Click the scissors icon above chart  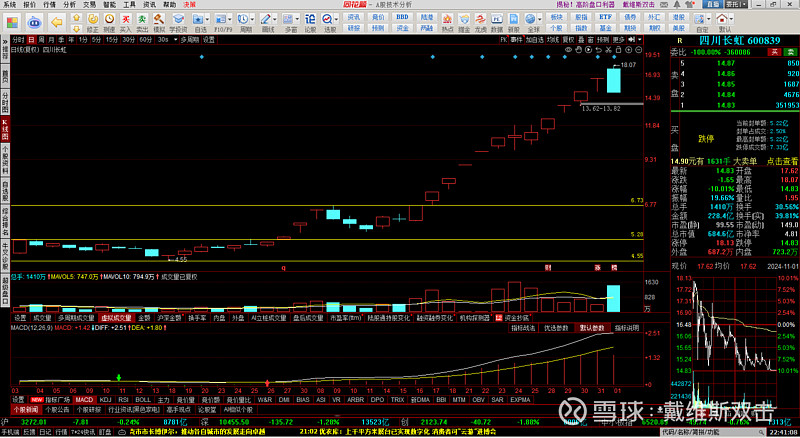tap(608, 50)
